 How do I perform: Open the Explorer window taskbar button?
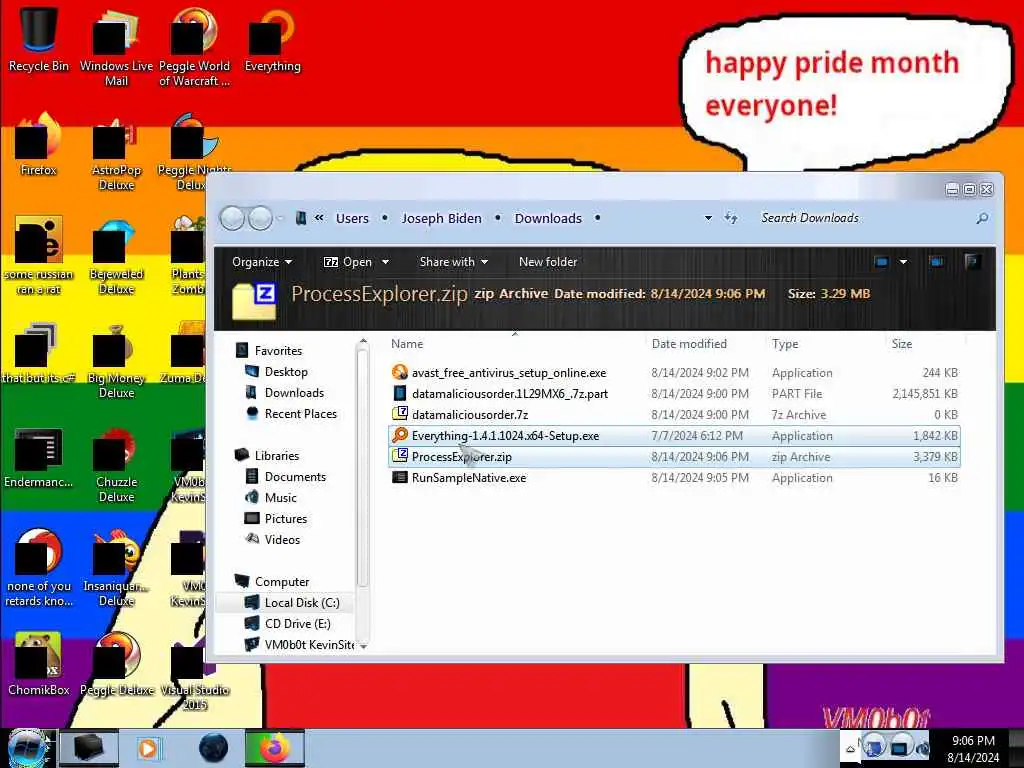click(89, 748)
